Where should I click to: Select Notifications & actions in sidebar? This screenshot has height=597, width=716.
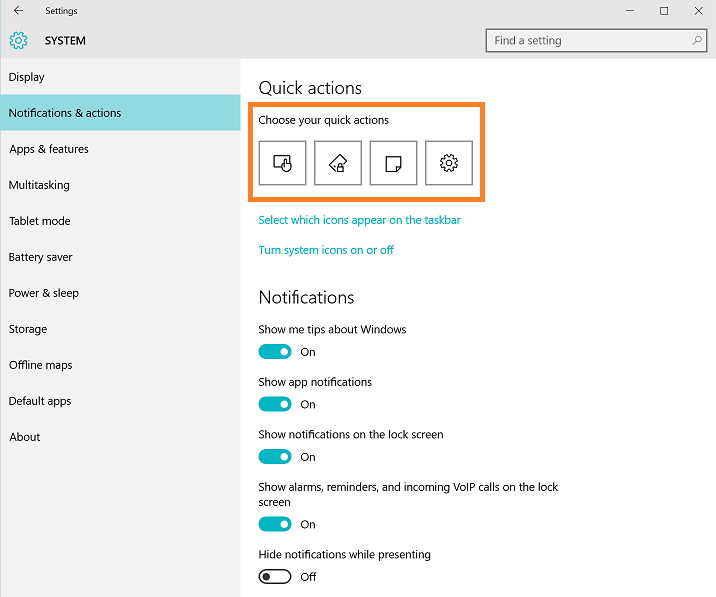121,113
